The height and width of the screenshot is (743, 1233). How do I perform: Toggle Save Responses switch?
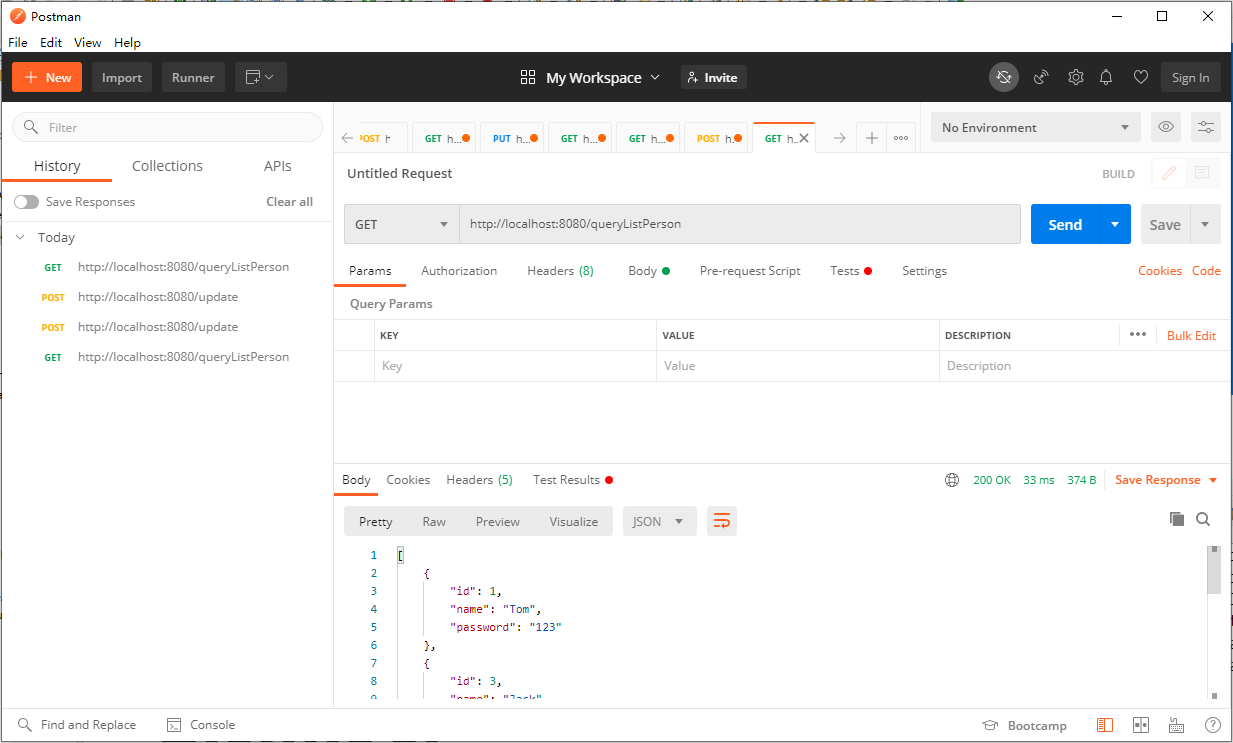[26, 202]
